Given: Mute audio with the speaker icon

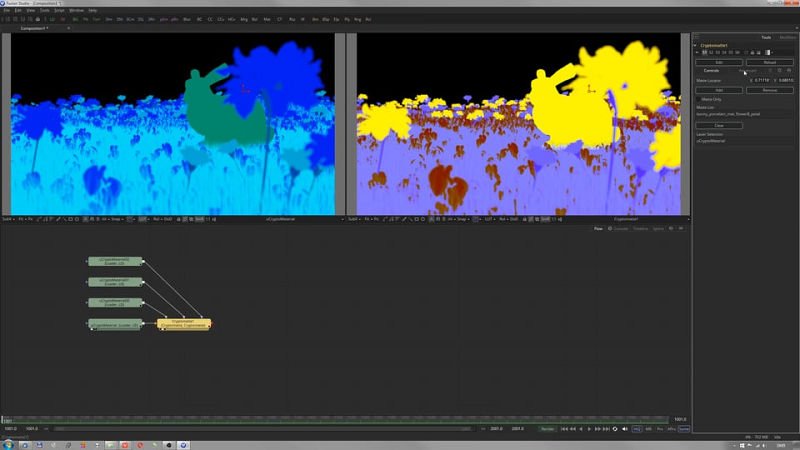Looking at the screenshot, I should pyautogui.click(x=626, y=428).
